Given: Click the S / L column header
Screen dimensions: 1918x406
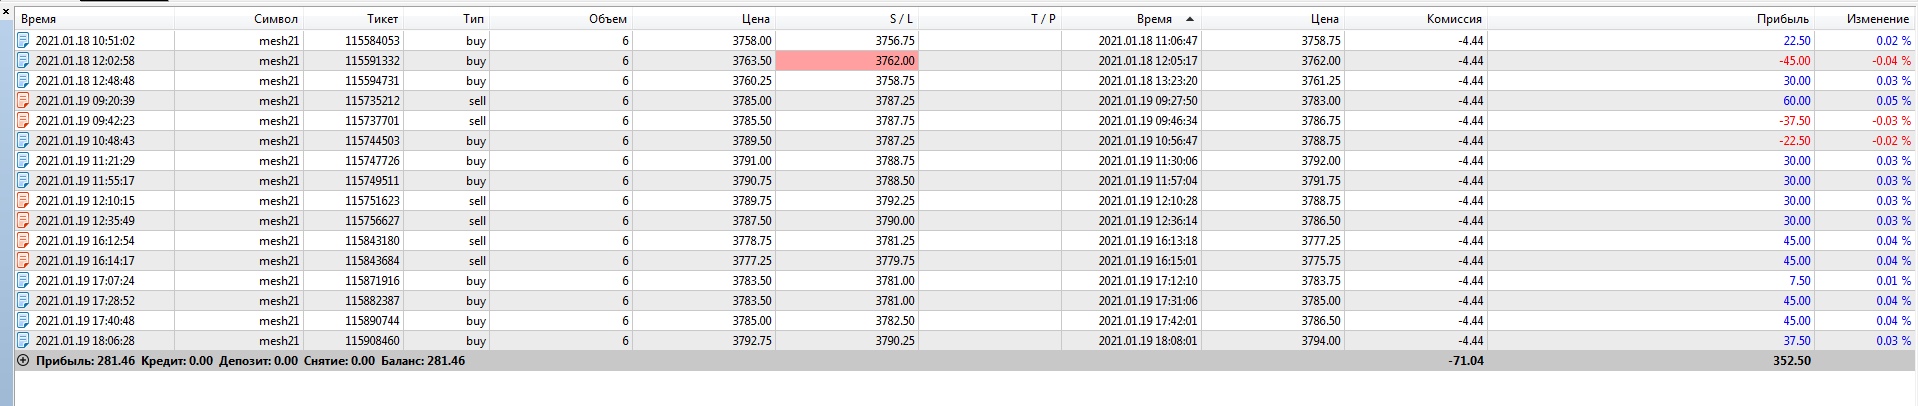Looking at the screenshot, I should tap(900, 19).
